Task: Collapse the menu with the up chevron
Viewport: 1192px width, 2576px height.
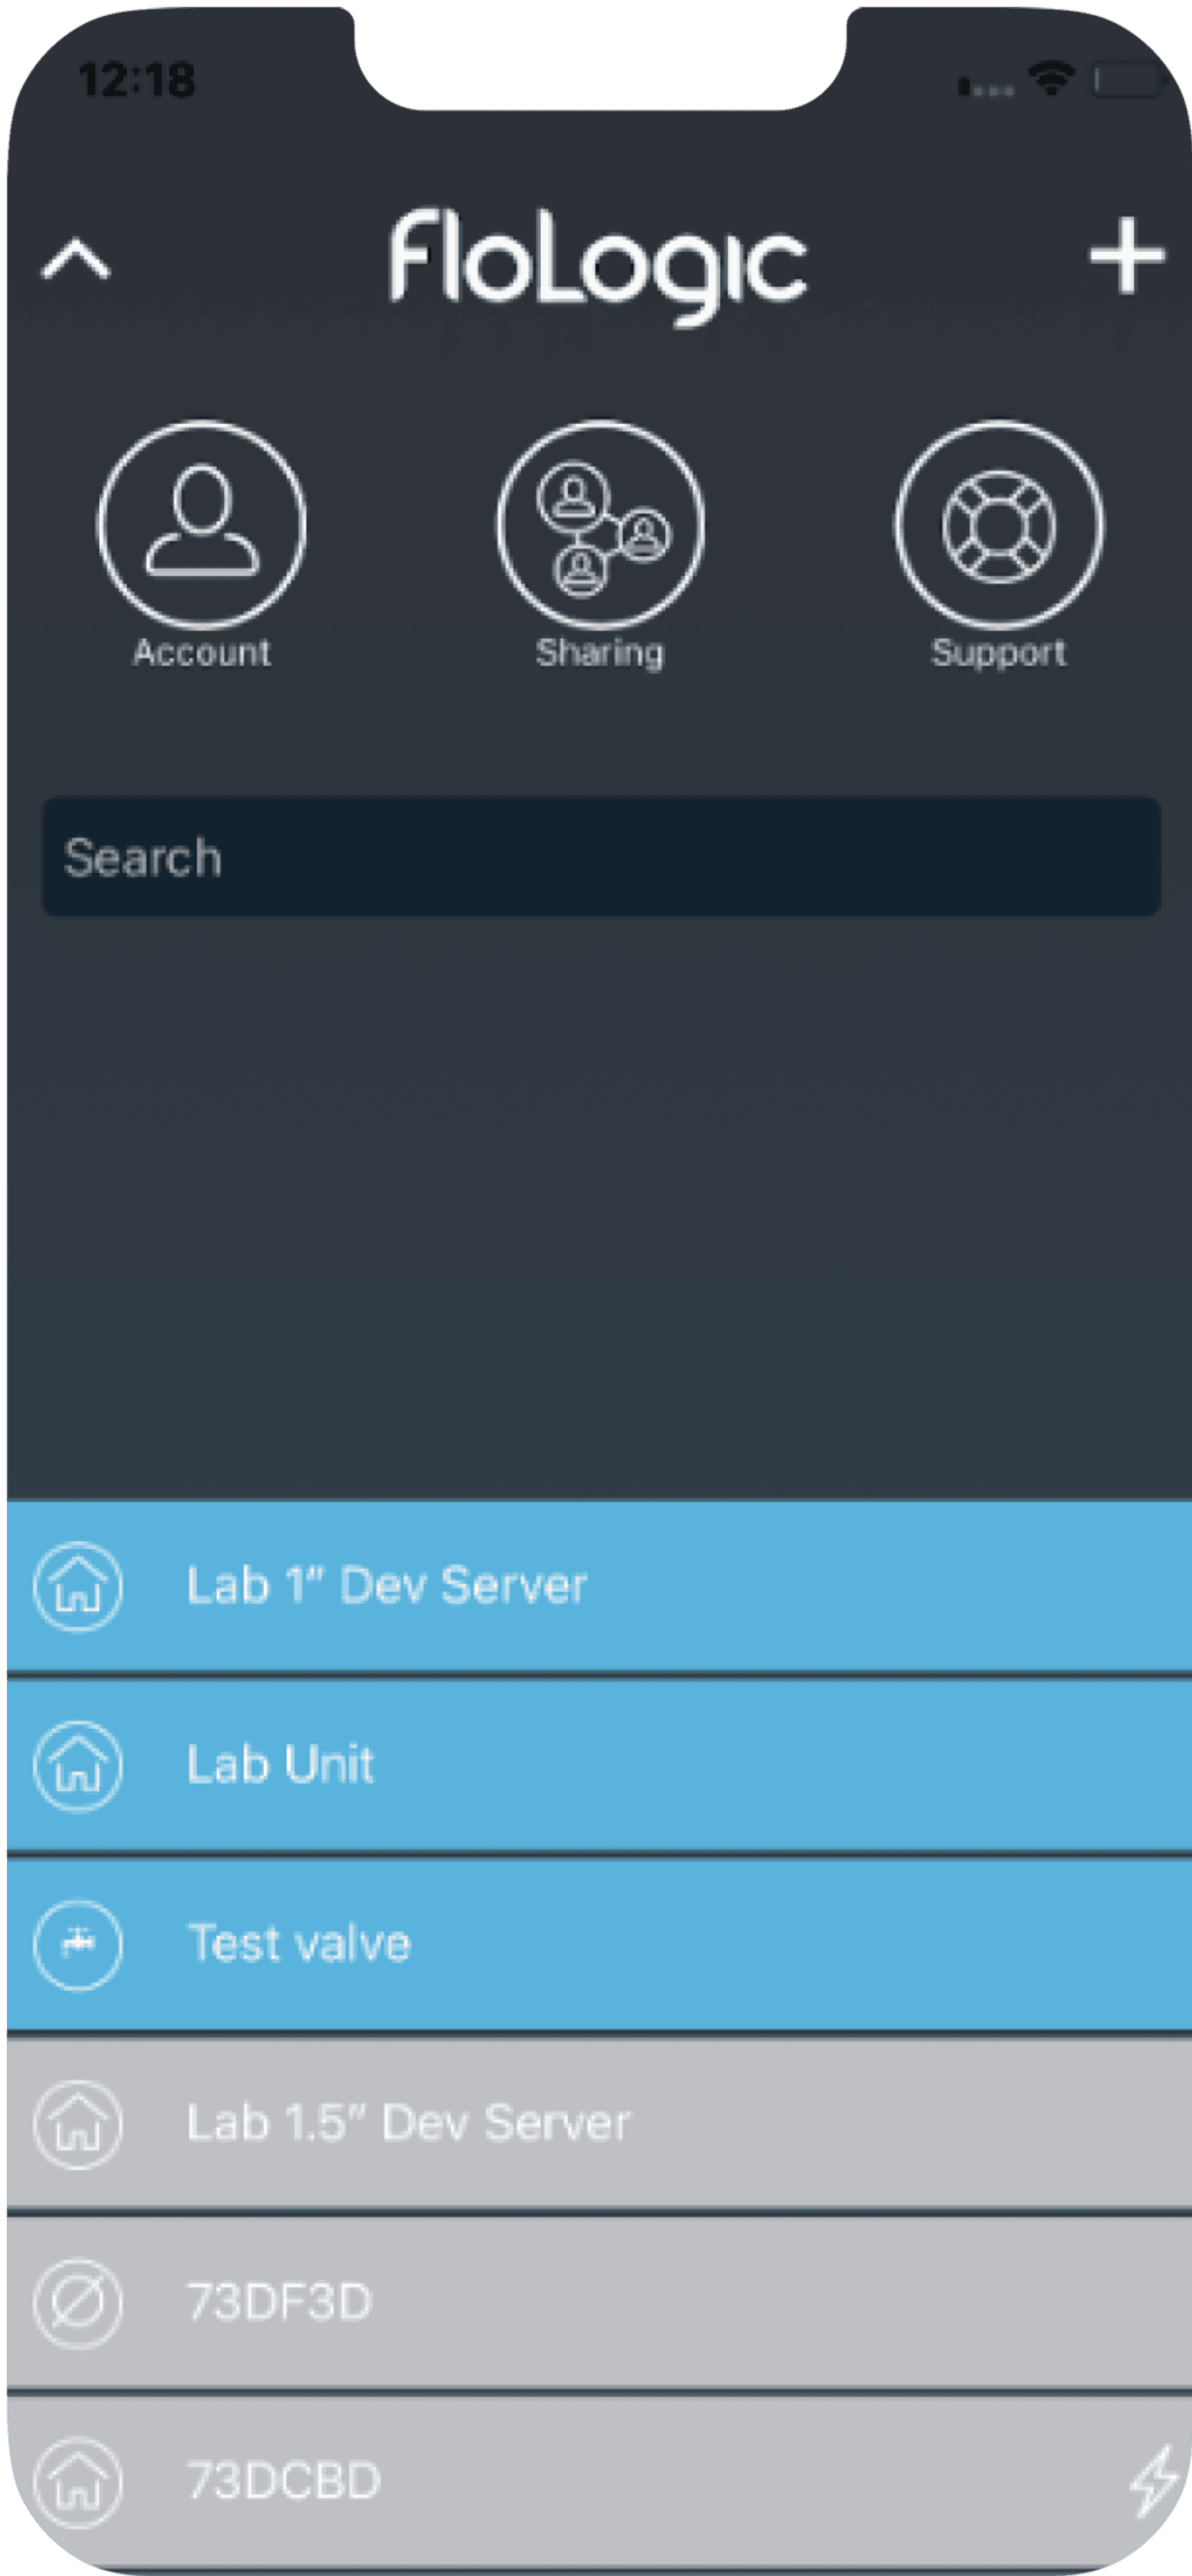Action: pos(76,259)
